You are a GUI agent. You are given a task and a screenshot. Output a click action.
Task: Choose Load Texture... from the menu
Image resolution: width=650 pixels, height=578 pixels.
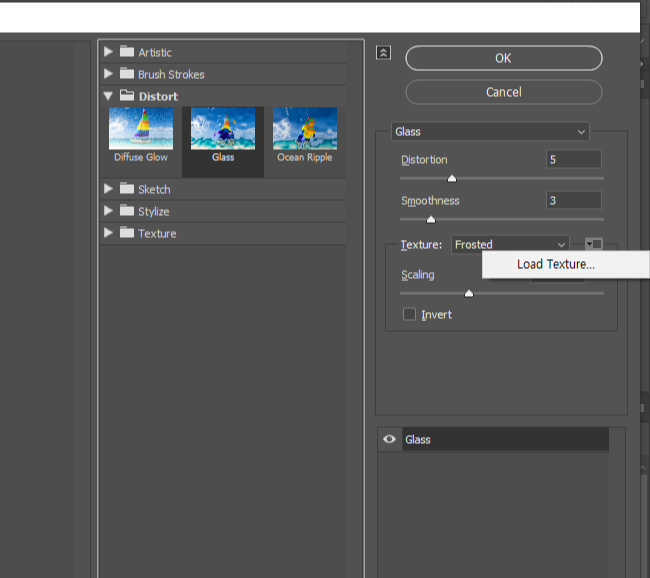[x=565, y=264]
